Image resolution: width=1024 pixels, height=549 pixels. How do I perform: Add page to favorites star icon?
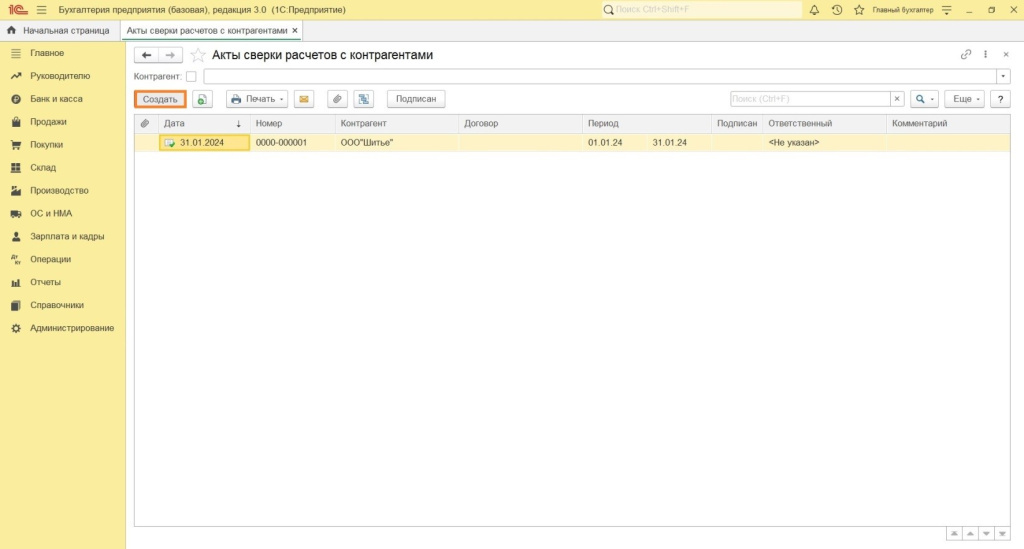197,55
